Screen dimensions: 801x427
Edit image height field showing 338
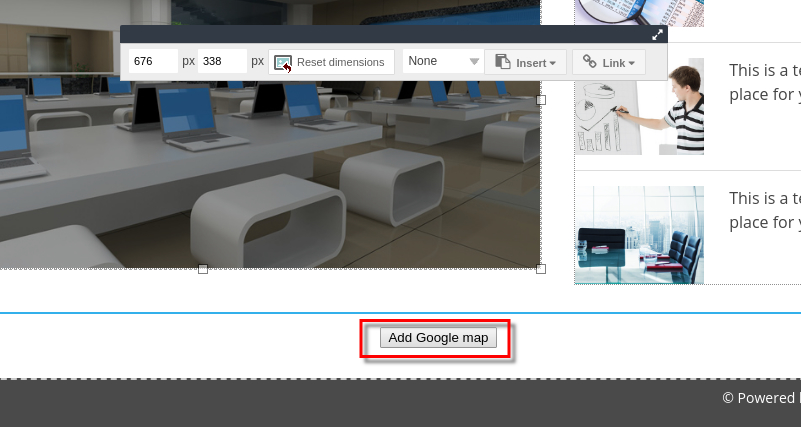[222, 61]
